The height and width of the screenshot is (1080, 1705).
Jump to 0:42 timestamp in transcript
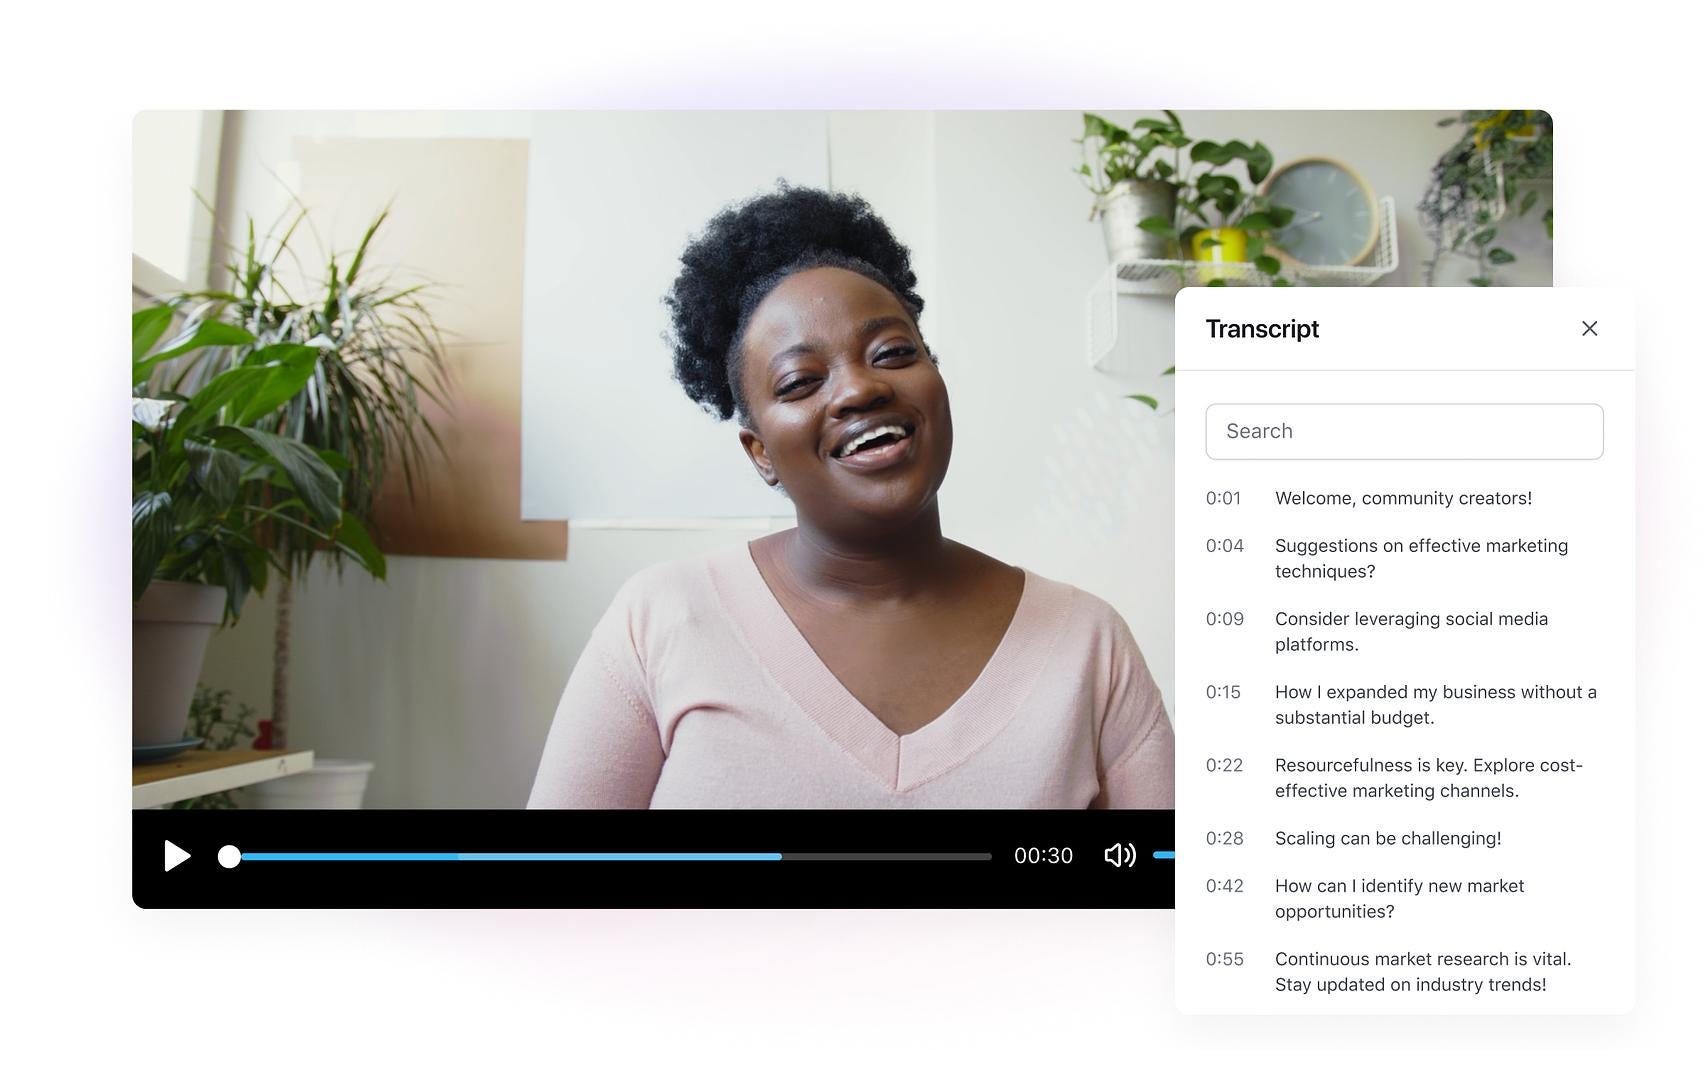(x=1225, y=886)
